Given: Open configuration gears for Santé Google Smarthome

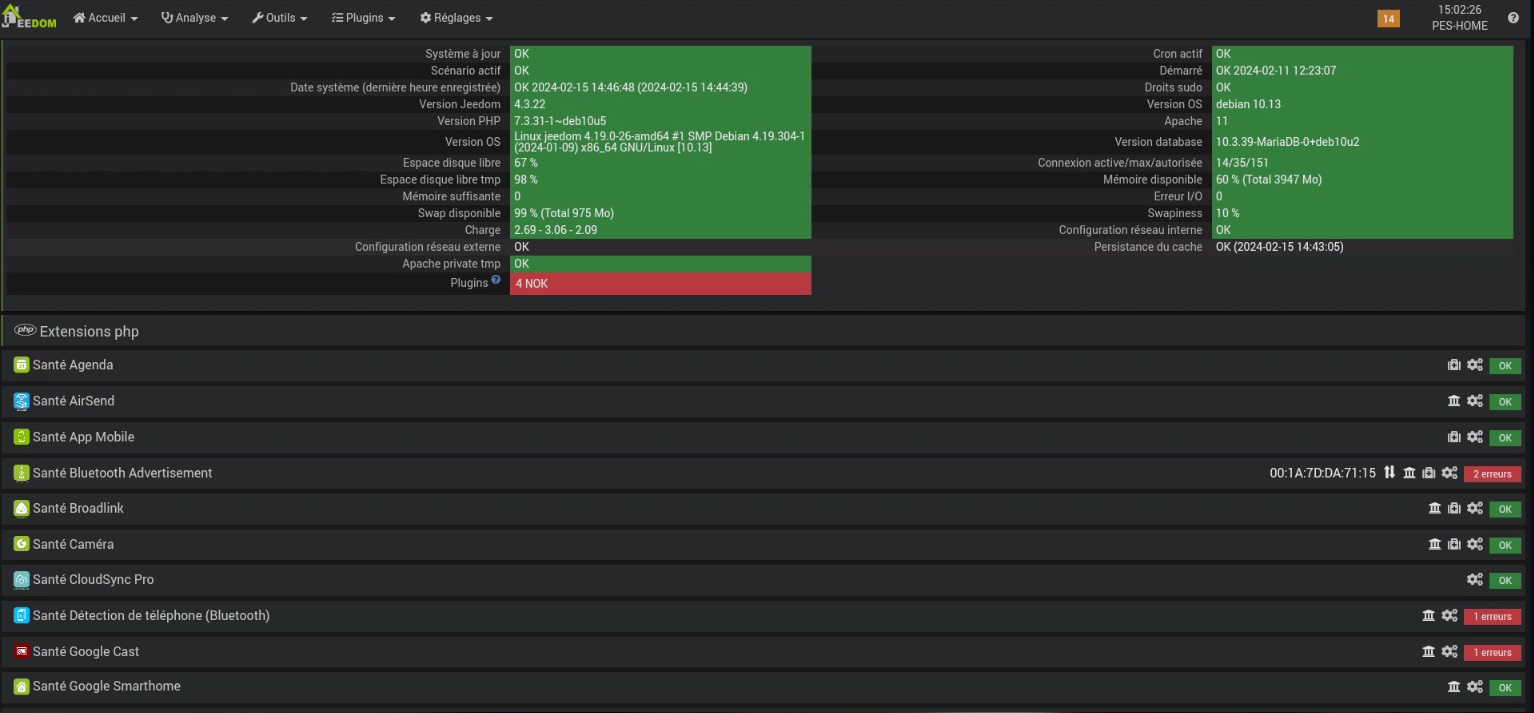Looking at the screenshot, I should click(1475, 687).
